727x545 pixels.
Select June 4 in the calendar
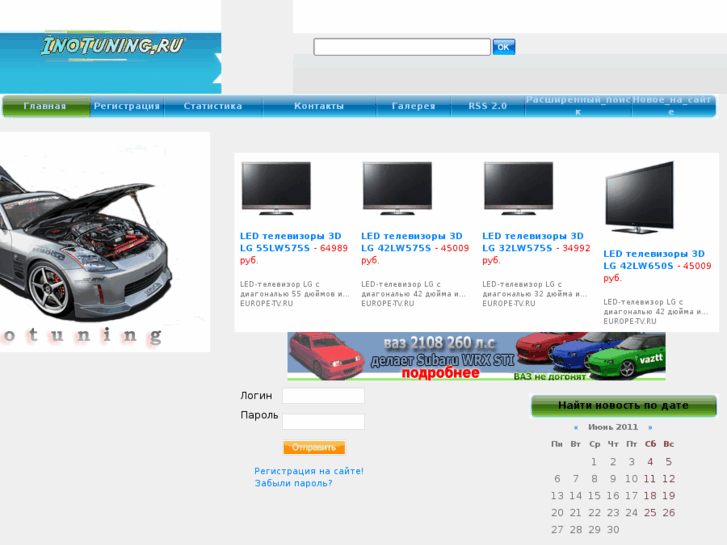[650, 462]
